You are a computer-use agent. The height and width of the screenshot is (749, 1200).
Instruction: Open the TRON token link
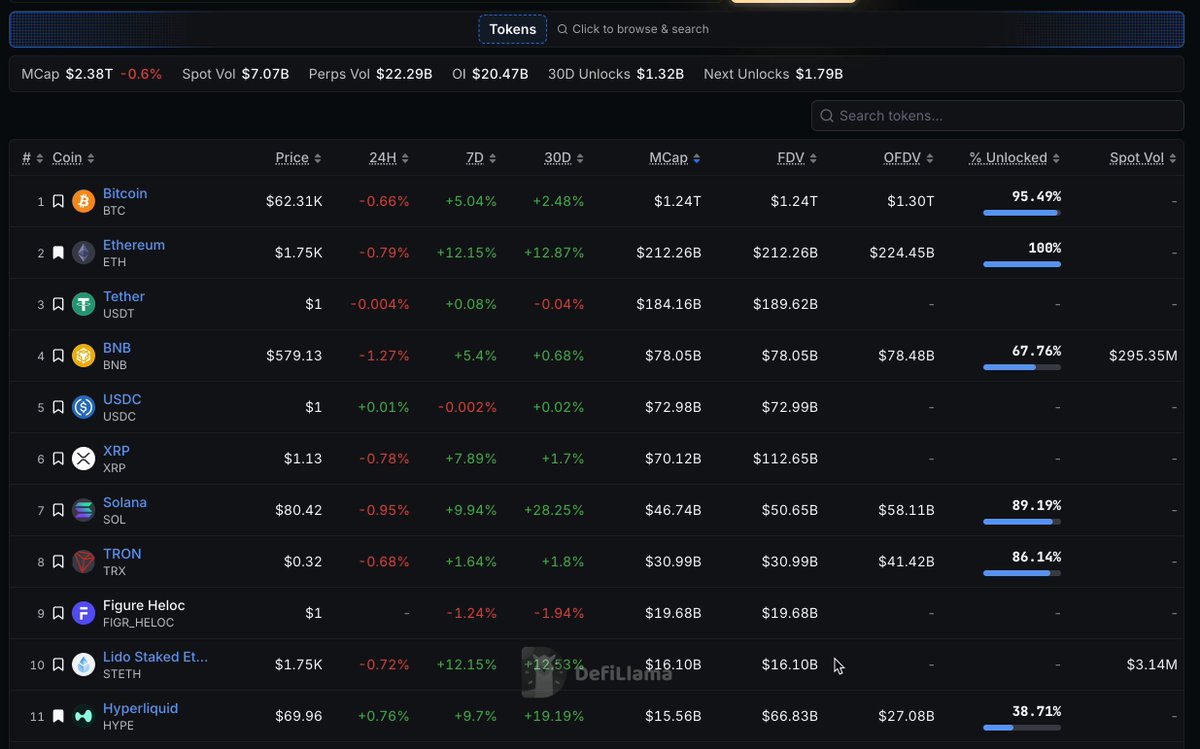[122, 554]
